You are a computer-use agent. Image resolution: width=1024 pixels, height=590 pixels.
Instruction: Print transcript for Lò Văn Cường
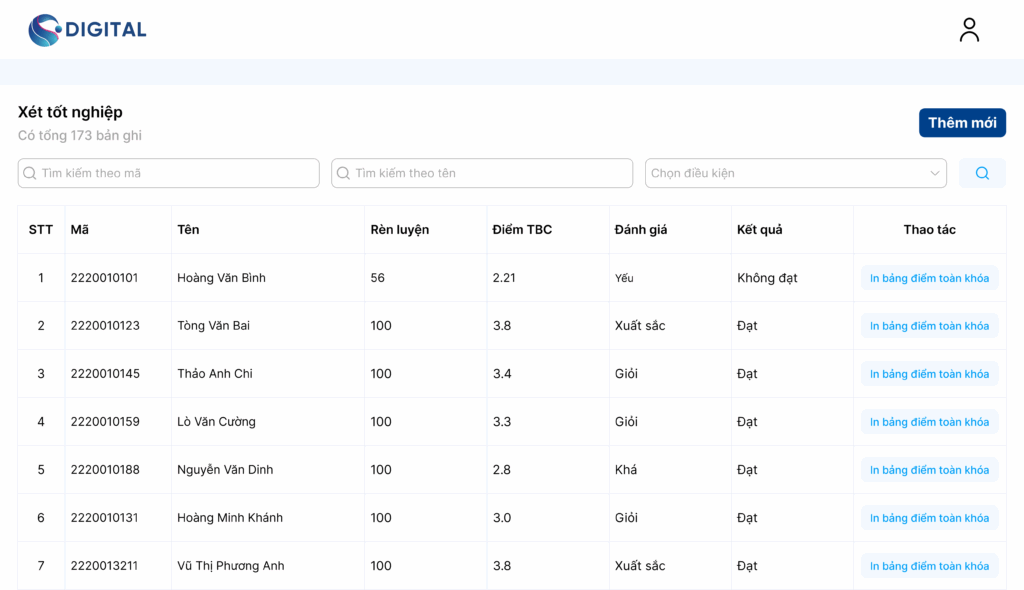(x=929, y=422)
